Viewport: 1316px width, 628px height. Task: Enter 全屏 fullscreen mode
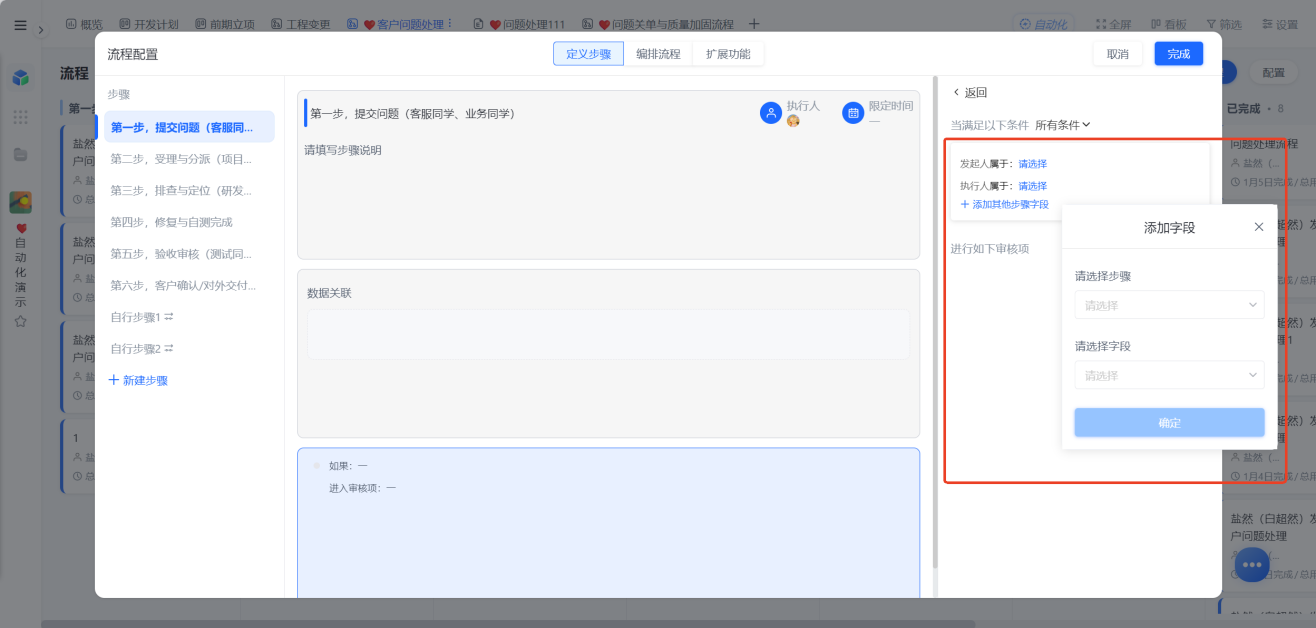click(1114, 24)
